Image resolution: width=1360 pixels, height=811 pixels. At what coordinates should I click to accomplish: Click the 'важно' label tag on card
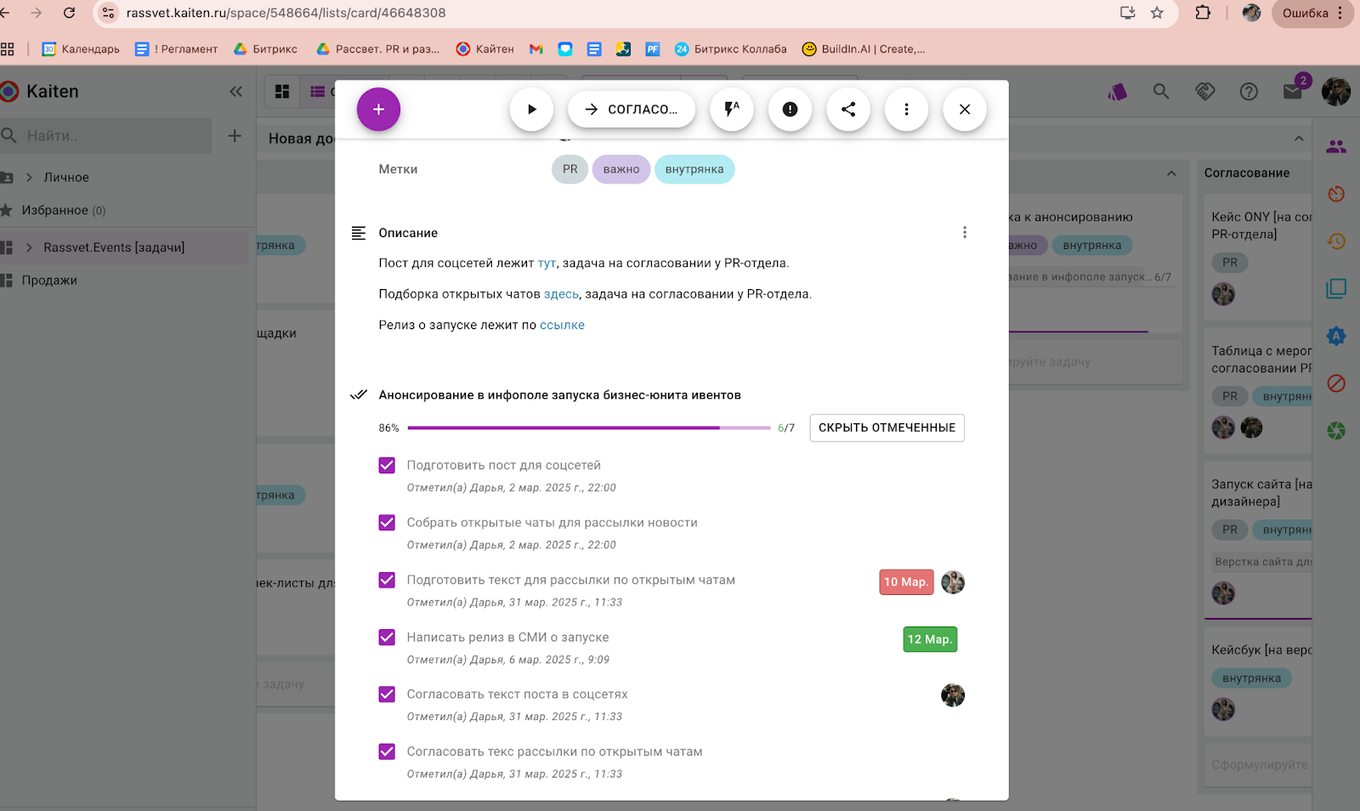[621, 169]
